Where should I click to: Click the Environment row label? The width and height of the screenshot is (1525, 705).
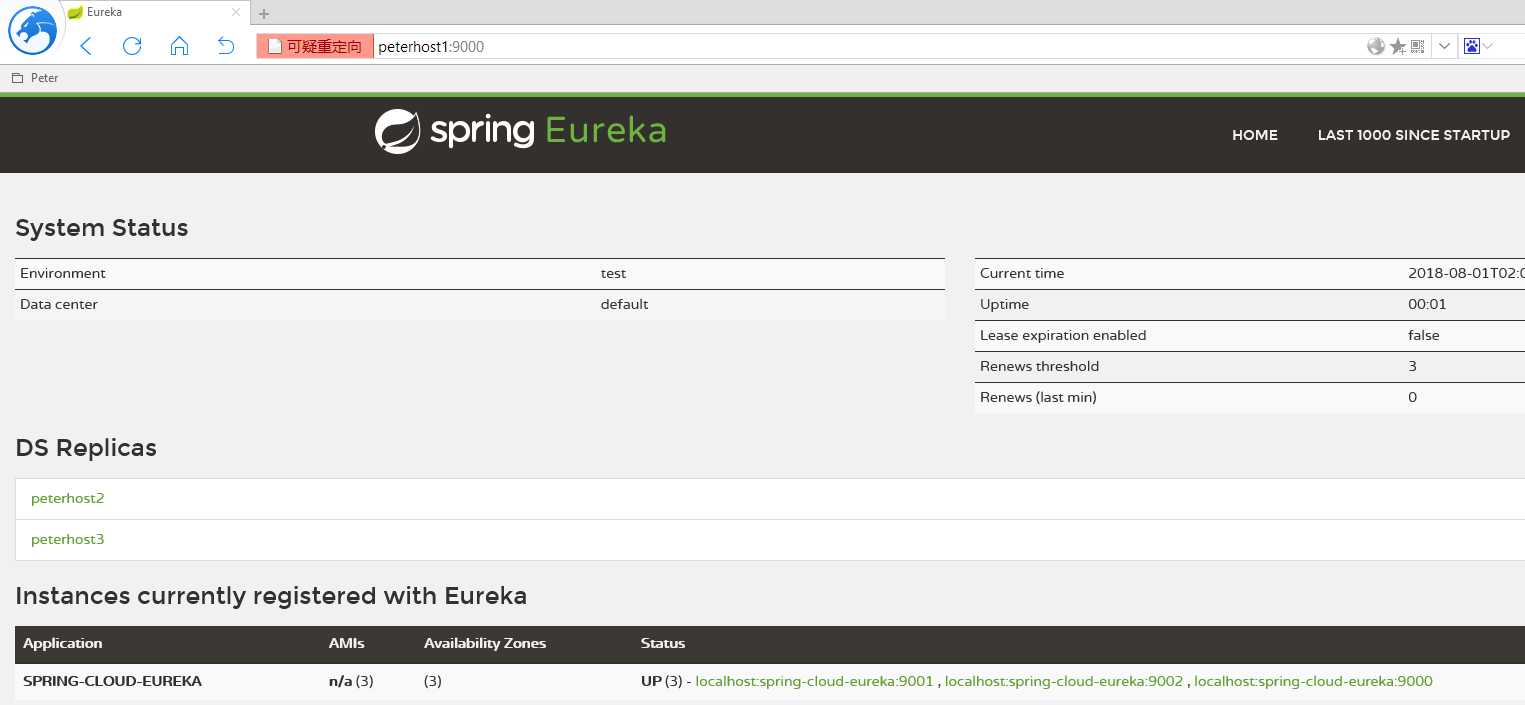[x=63, y=273]
